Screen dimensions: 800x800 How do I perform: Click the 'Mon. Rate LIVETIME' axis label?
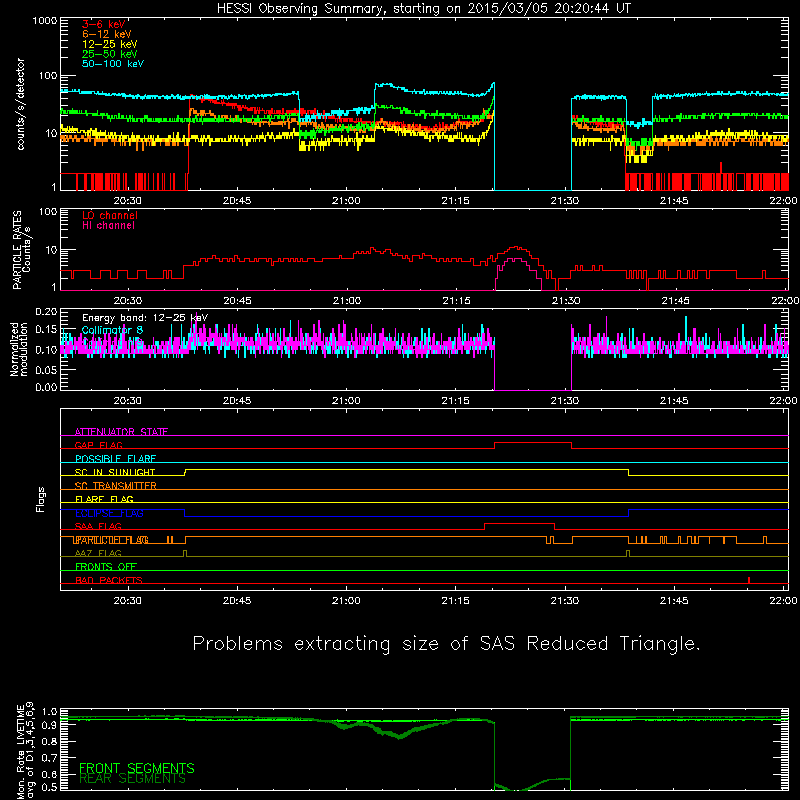[x=21, y=752]
